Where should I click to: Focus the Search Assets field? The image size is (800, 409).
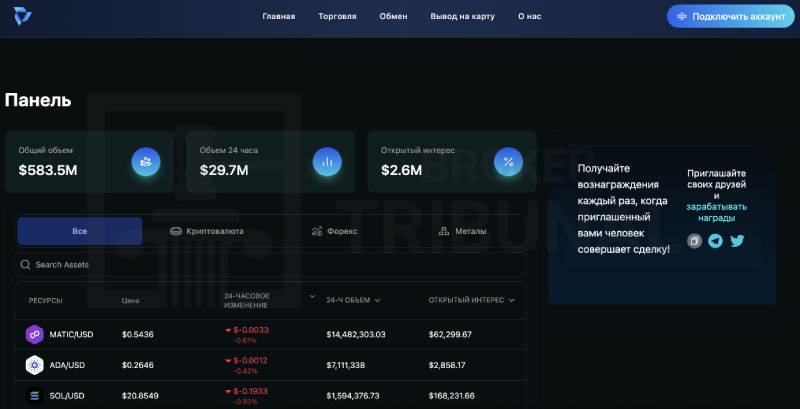pos(270,265)
